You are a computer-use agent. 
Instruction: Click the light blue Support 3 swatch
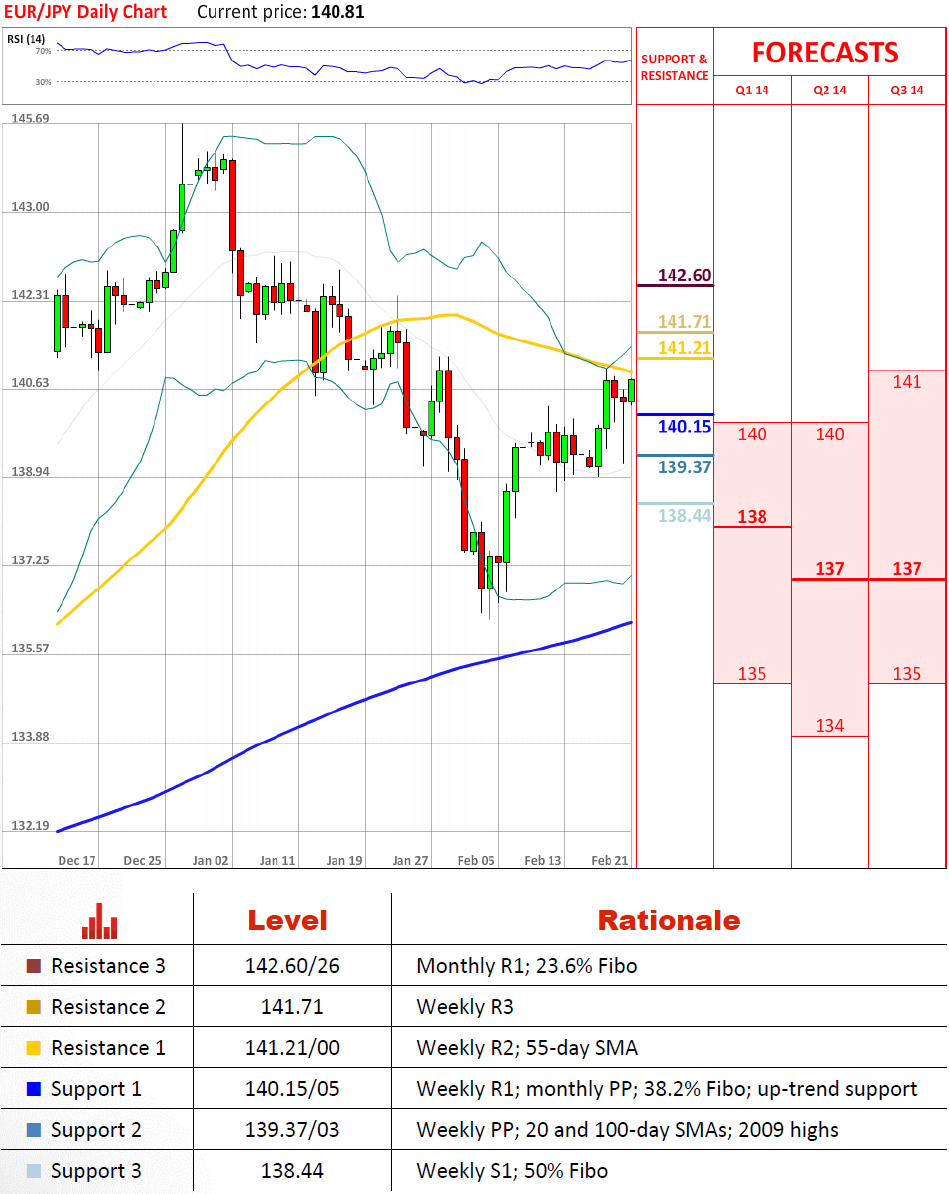(x=34, y=1171)
